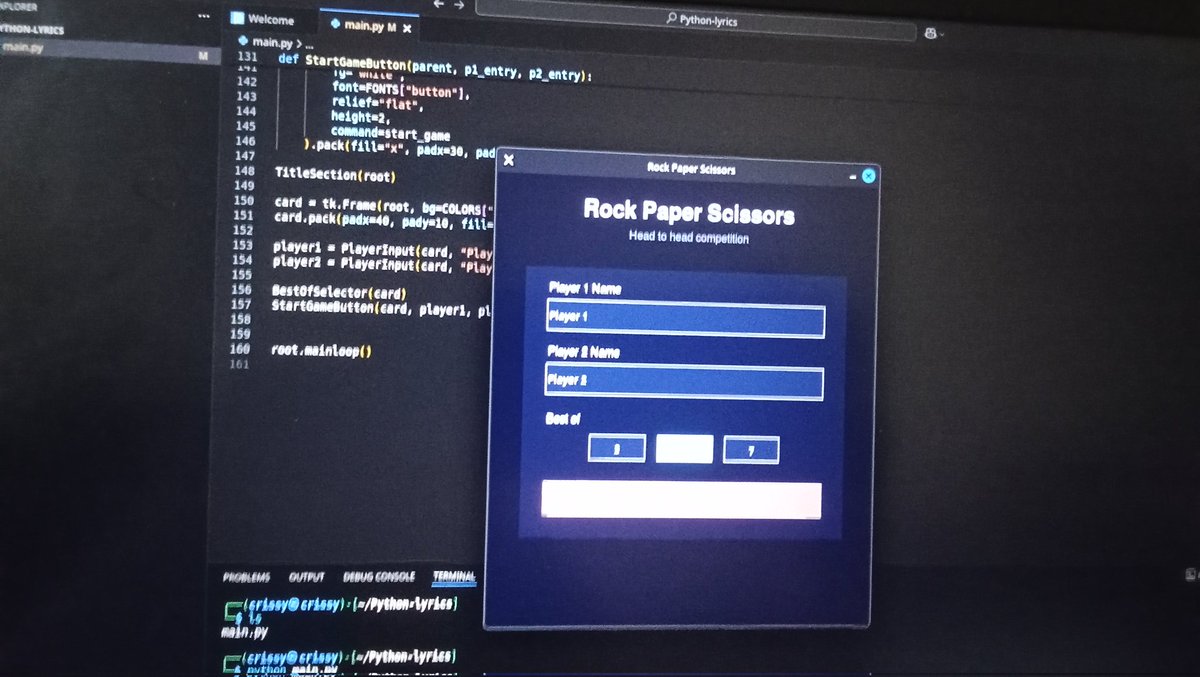
Task: Click code line 160 root.mainloop()
Action: 321,351
